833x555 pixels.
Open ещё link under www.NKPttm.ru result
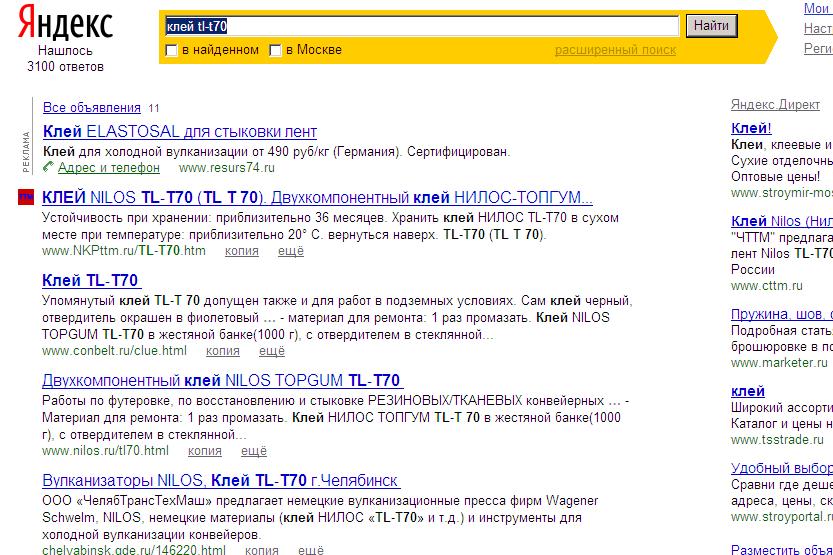(291, 251)
